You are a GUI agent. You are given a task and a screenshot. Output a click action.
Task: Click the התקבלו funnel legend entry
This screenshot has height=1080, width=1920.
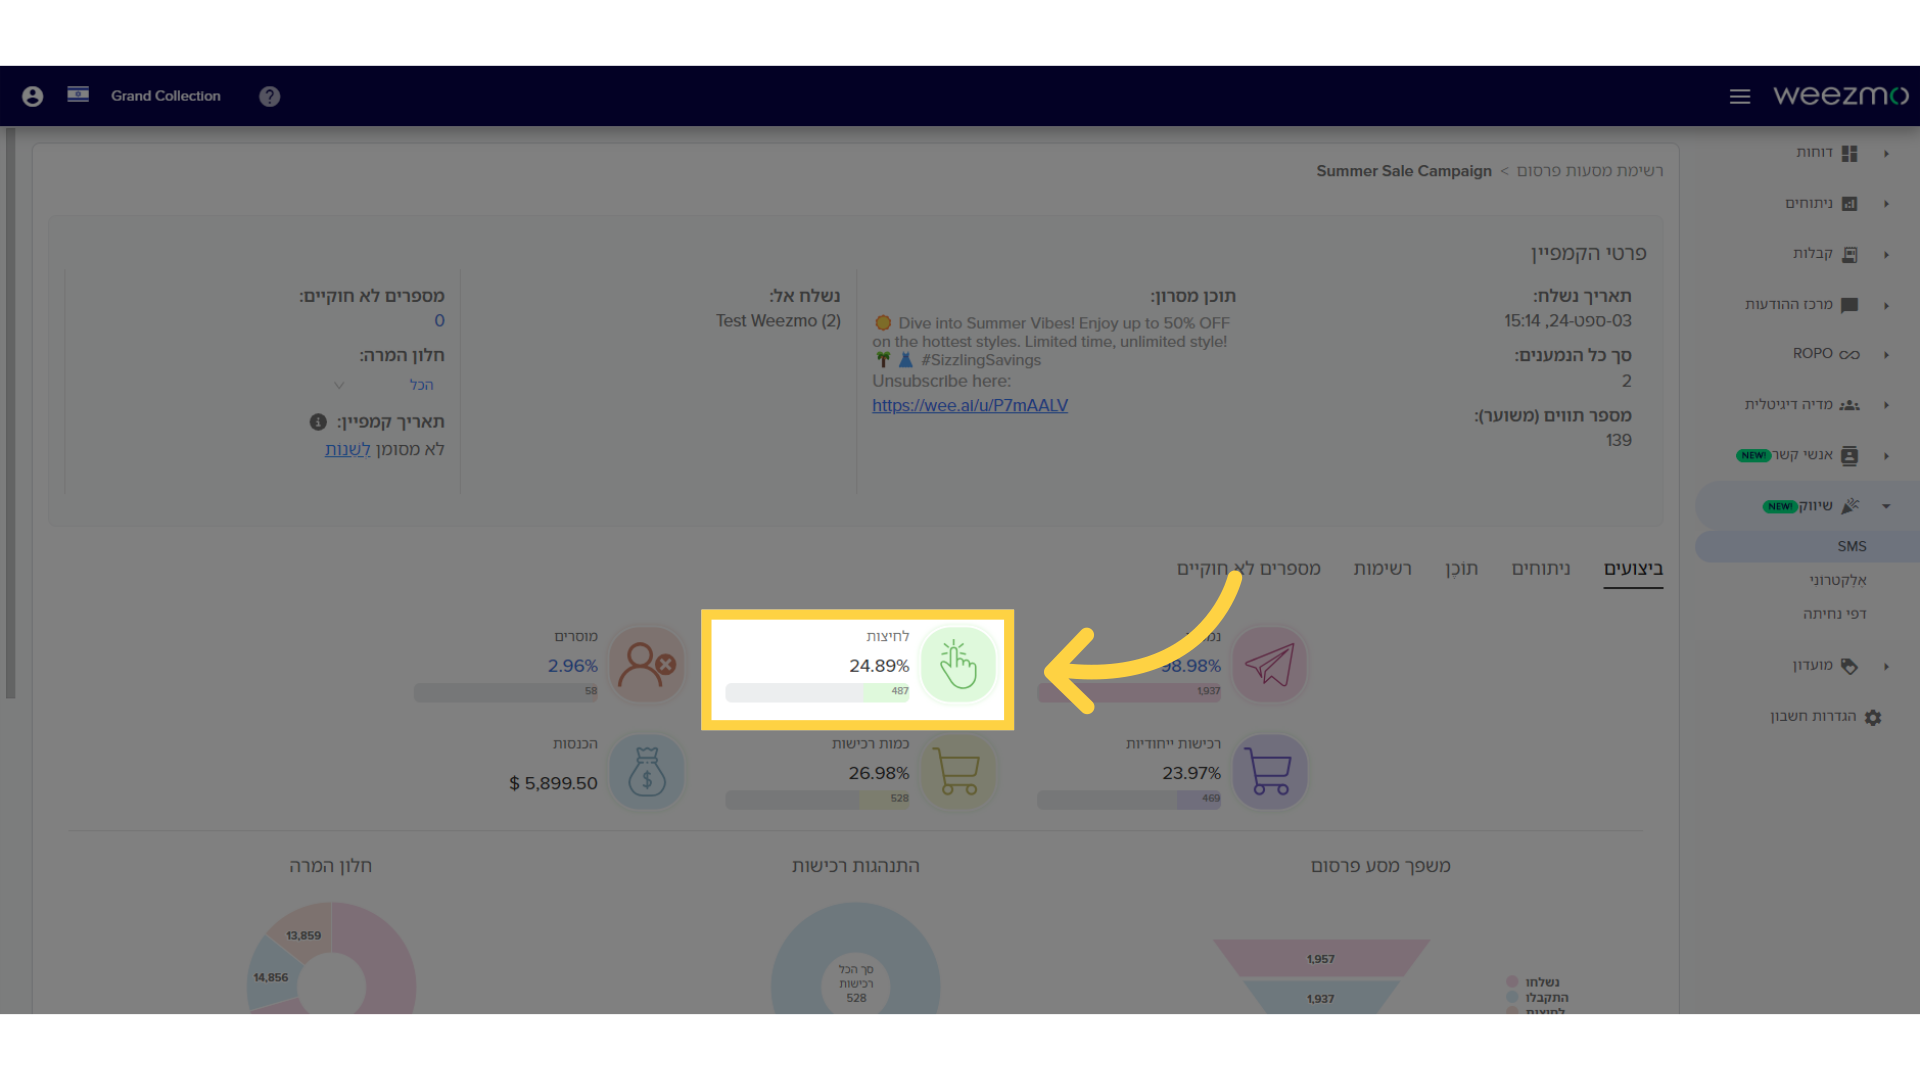coord(1538,998)
